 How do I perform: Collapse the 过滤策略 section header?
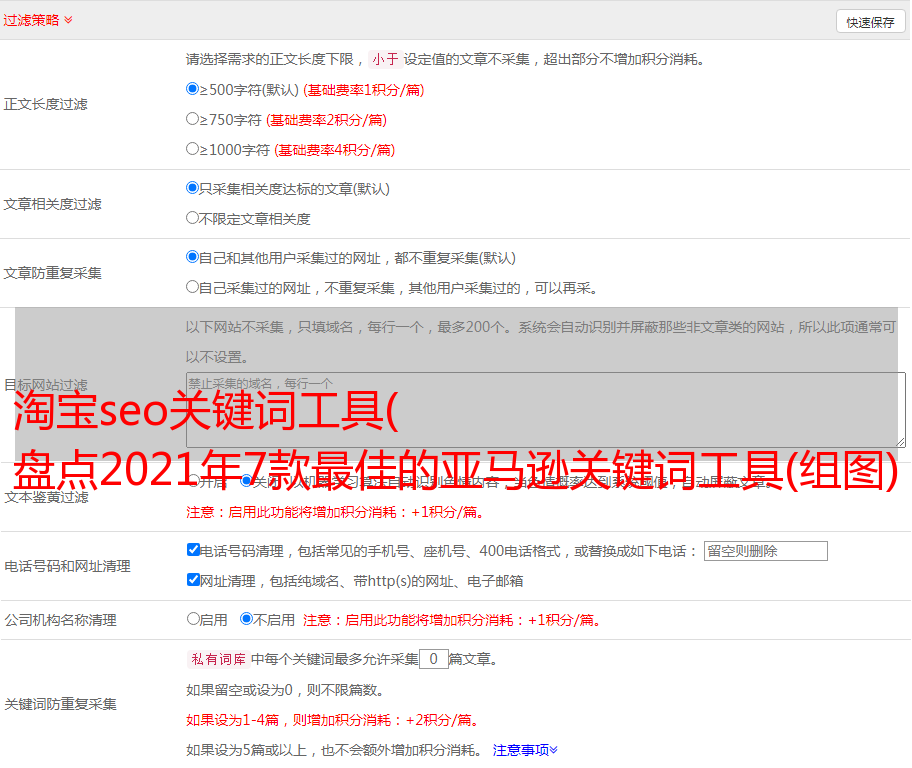point(38,20)
